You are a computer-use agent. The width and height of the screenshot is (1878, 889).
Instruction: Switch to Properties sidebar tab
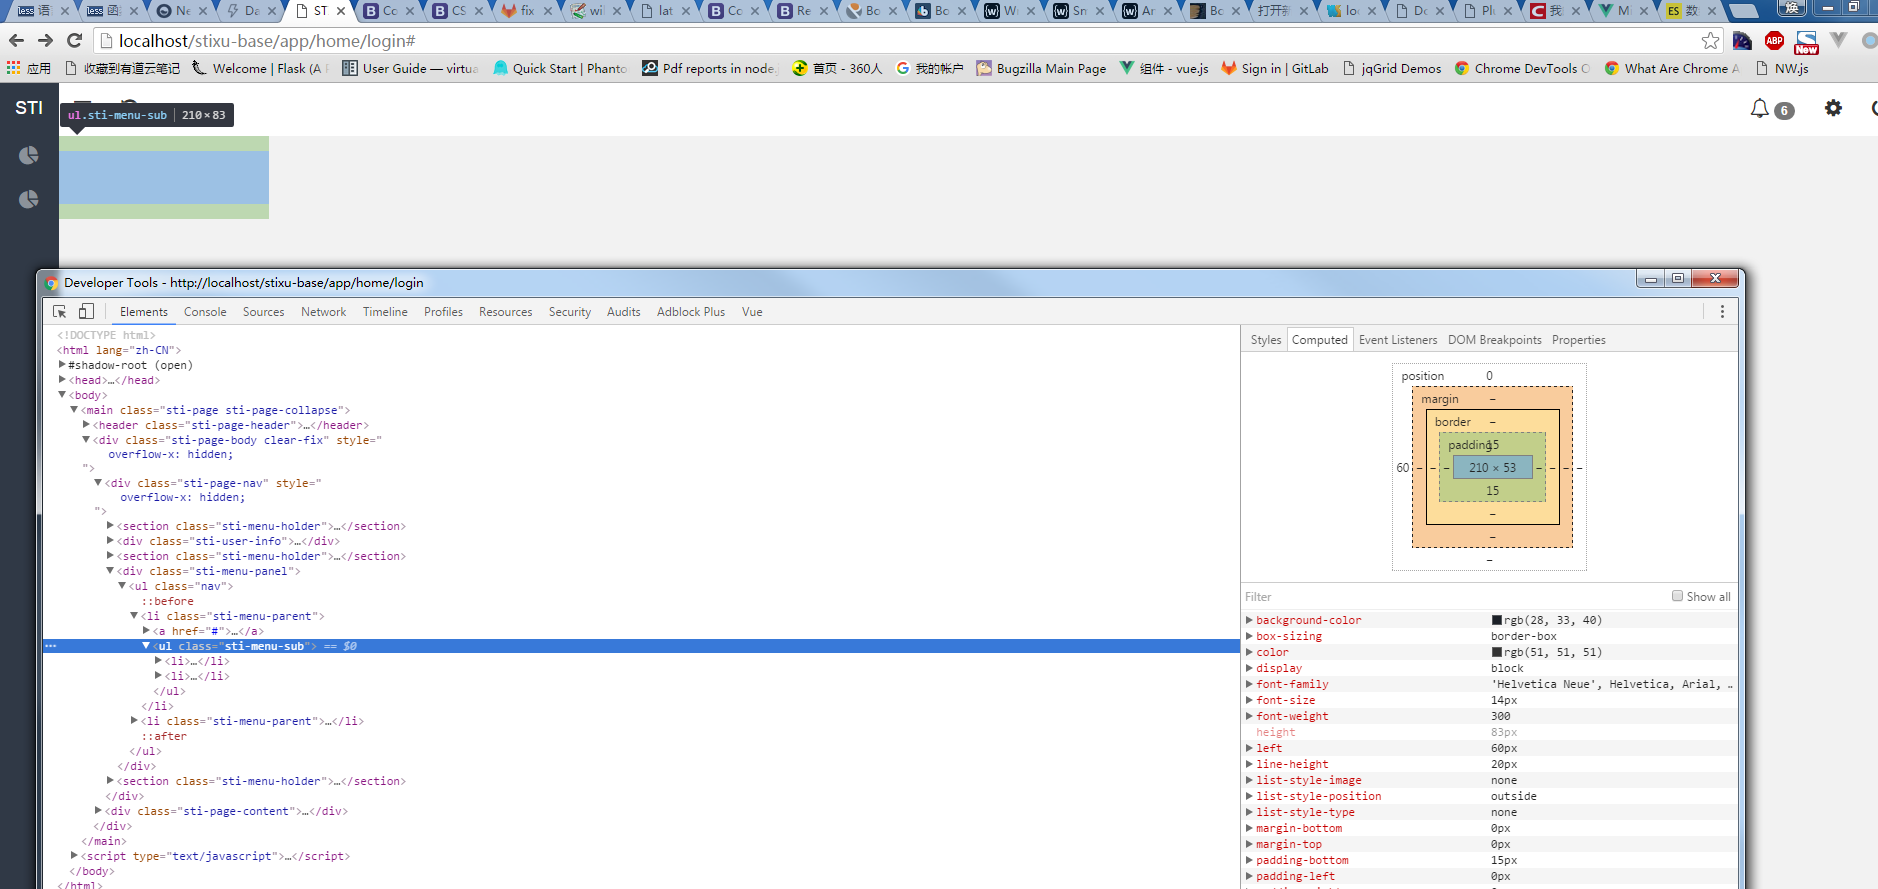coord(1579,340)
